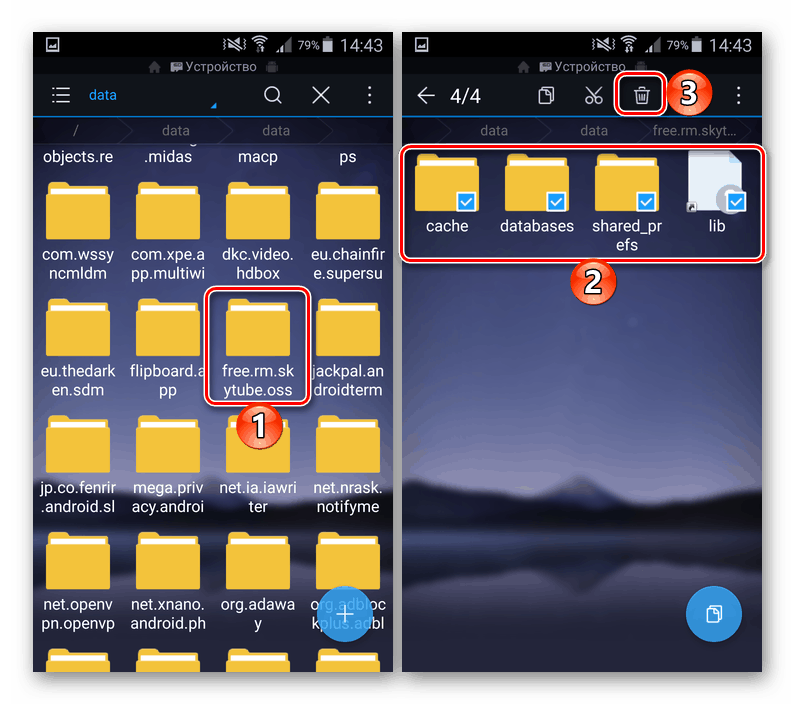Select the cache folder icon

(447, 182)
